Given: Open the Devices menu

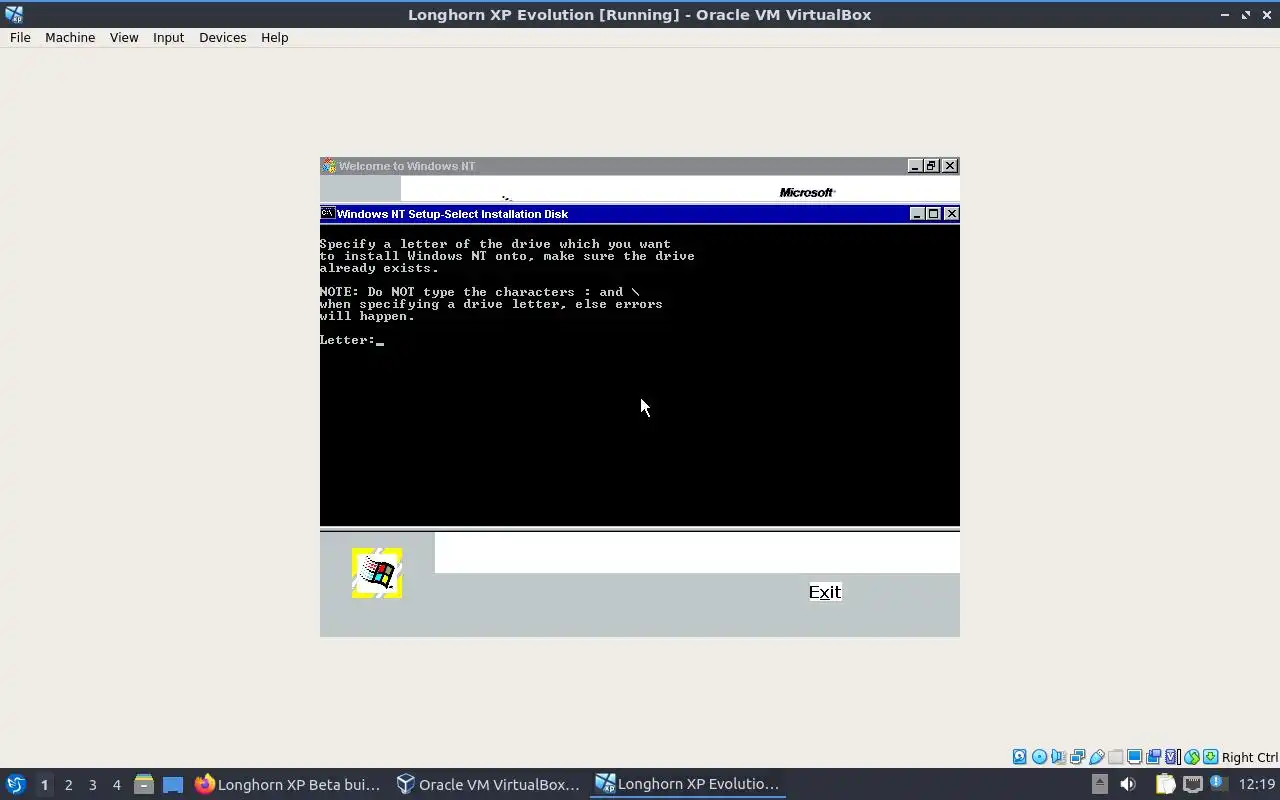Looking at the screenshot, I should tap(222, 37).
